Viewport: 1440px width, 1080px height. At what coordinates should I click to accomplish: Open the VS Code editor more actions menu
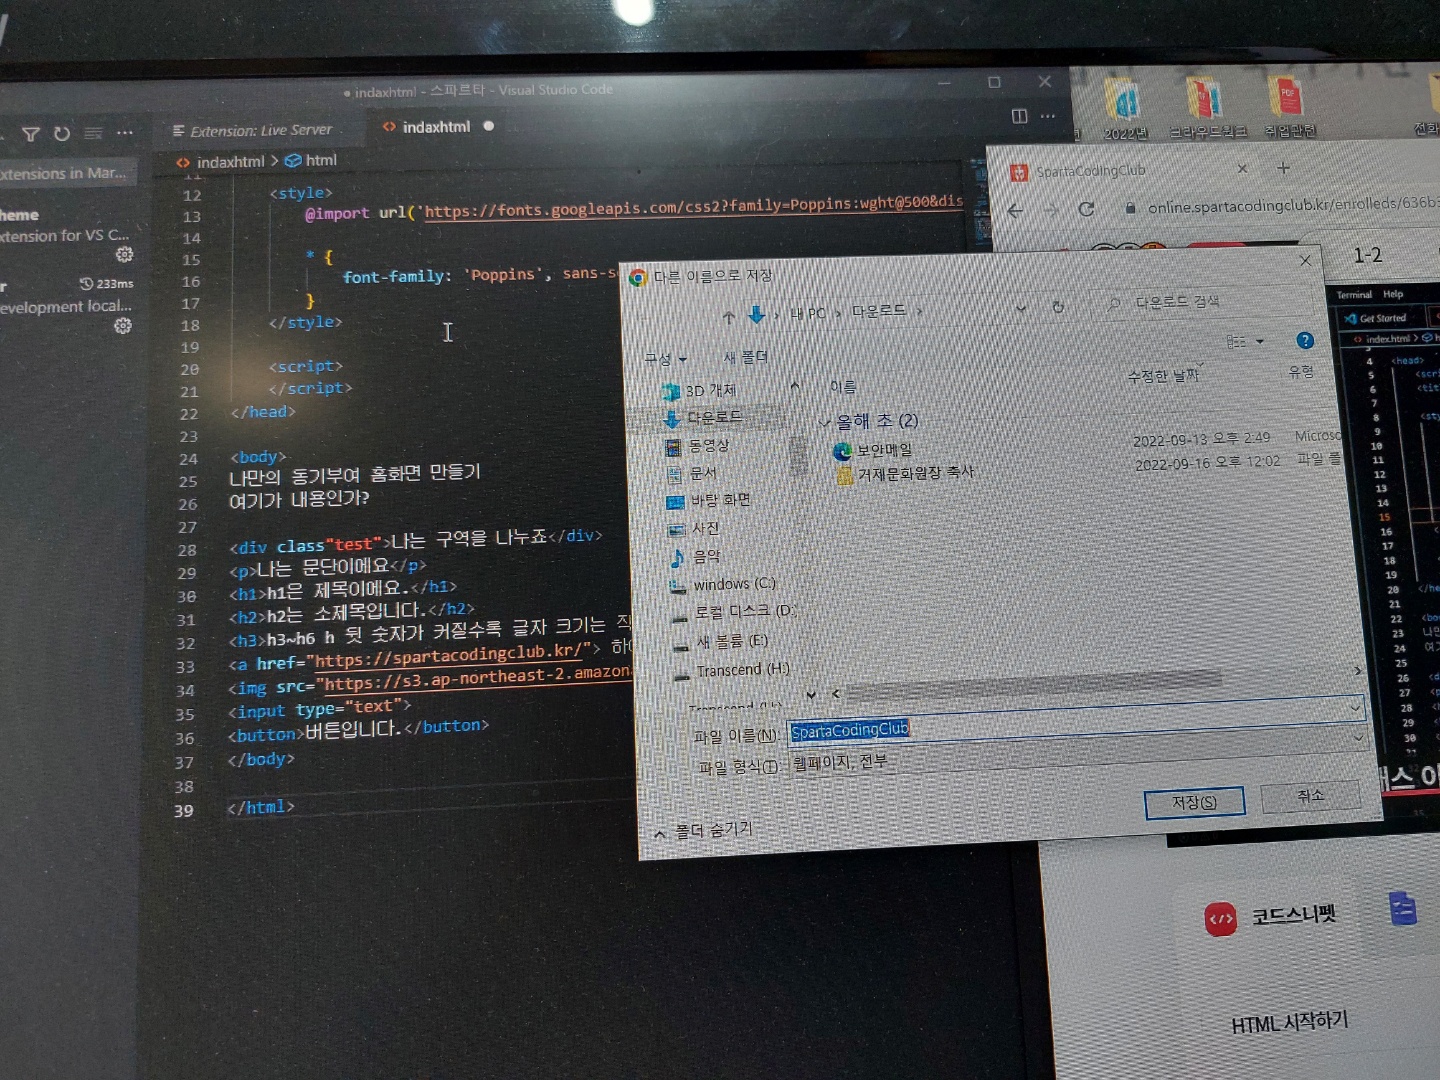(x=1048, y=116)
